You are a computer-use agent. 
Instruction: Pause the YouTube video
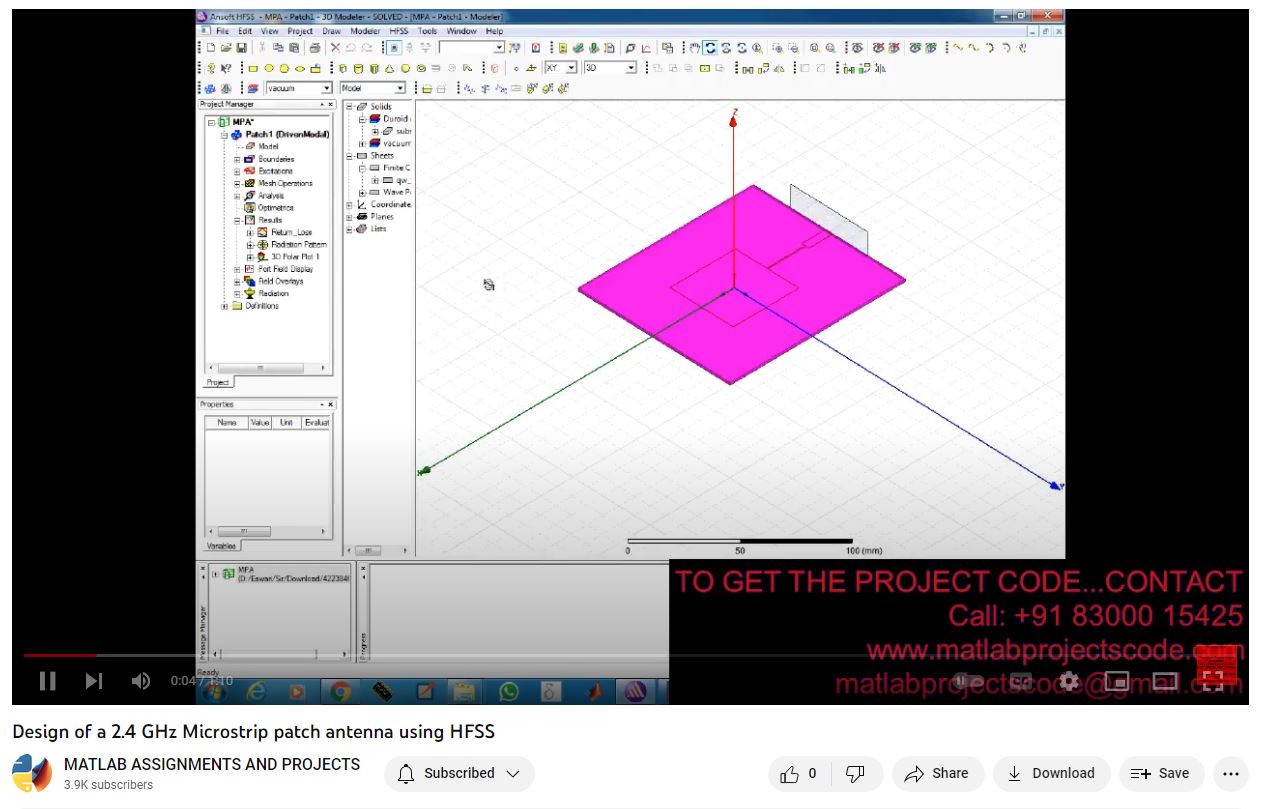point(47,681)
